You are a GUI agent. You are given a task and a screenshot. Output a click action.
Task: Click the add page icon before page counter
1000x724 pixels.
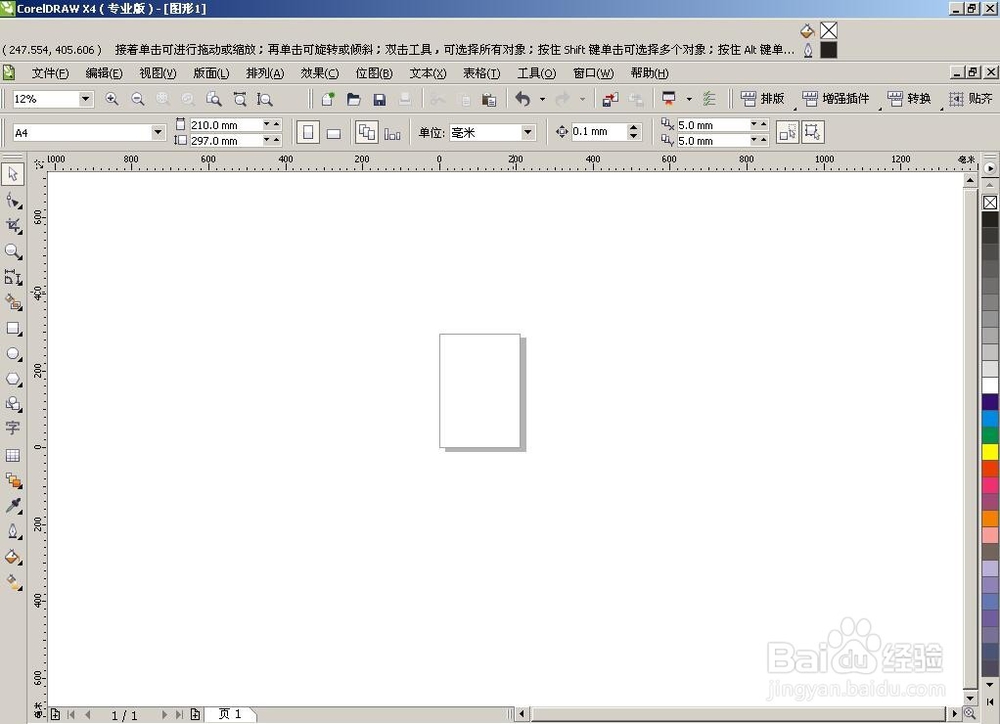point(55,714)
